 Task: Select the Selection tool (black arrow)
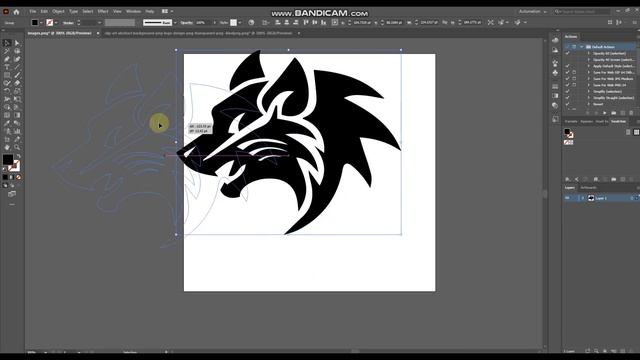tap(7, 43)
